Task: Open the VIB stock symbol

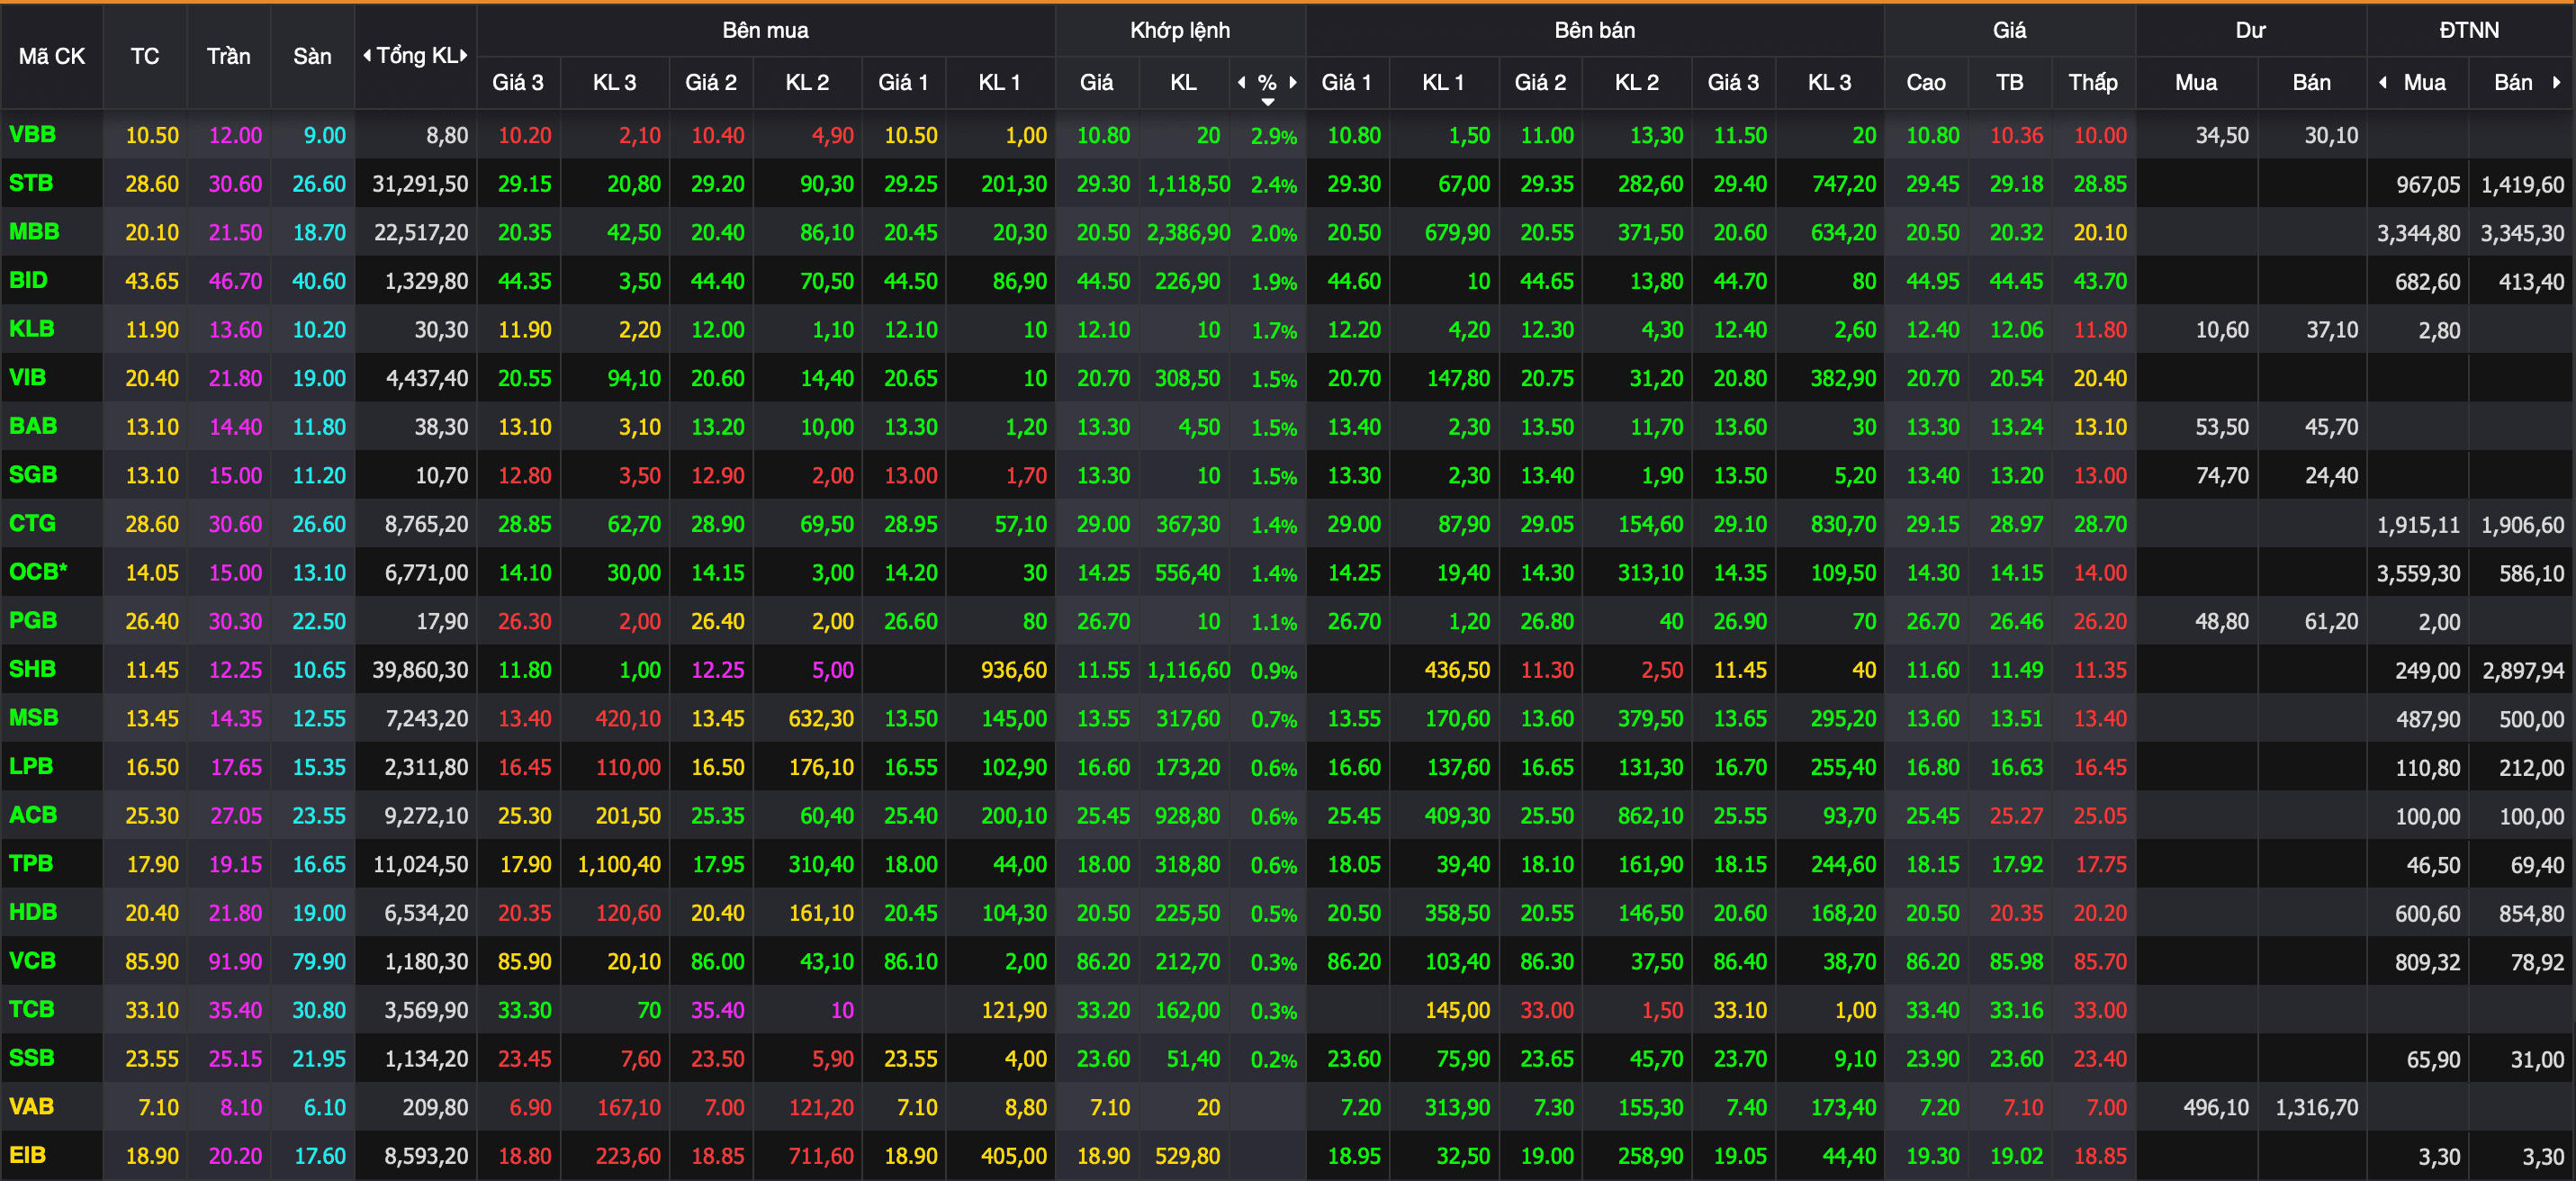Action: click(x=27, y=377)
